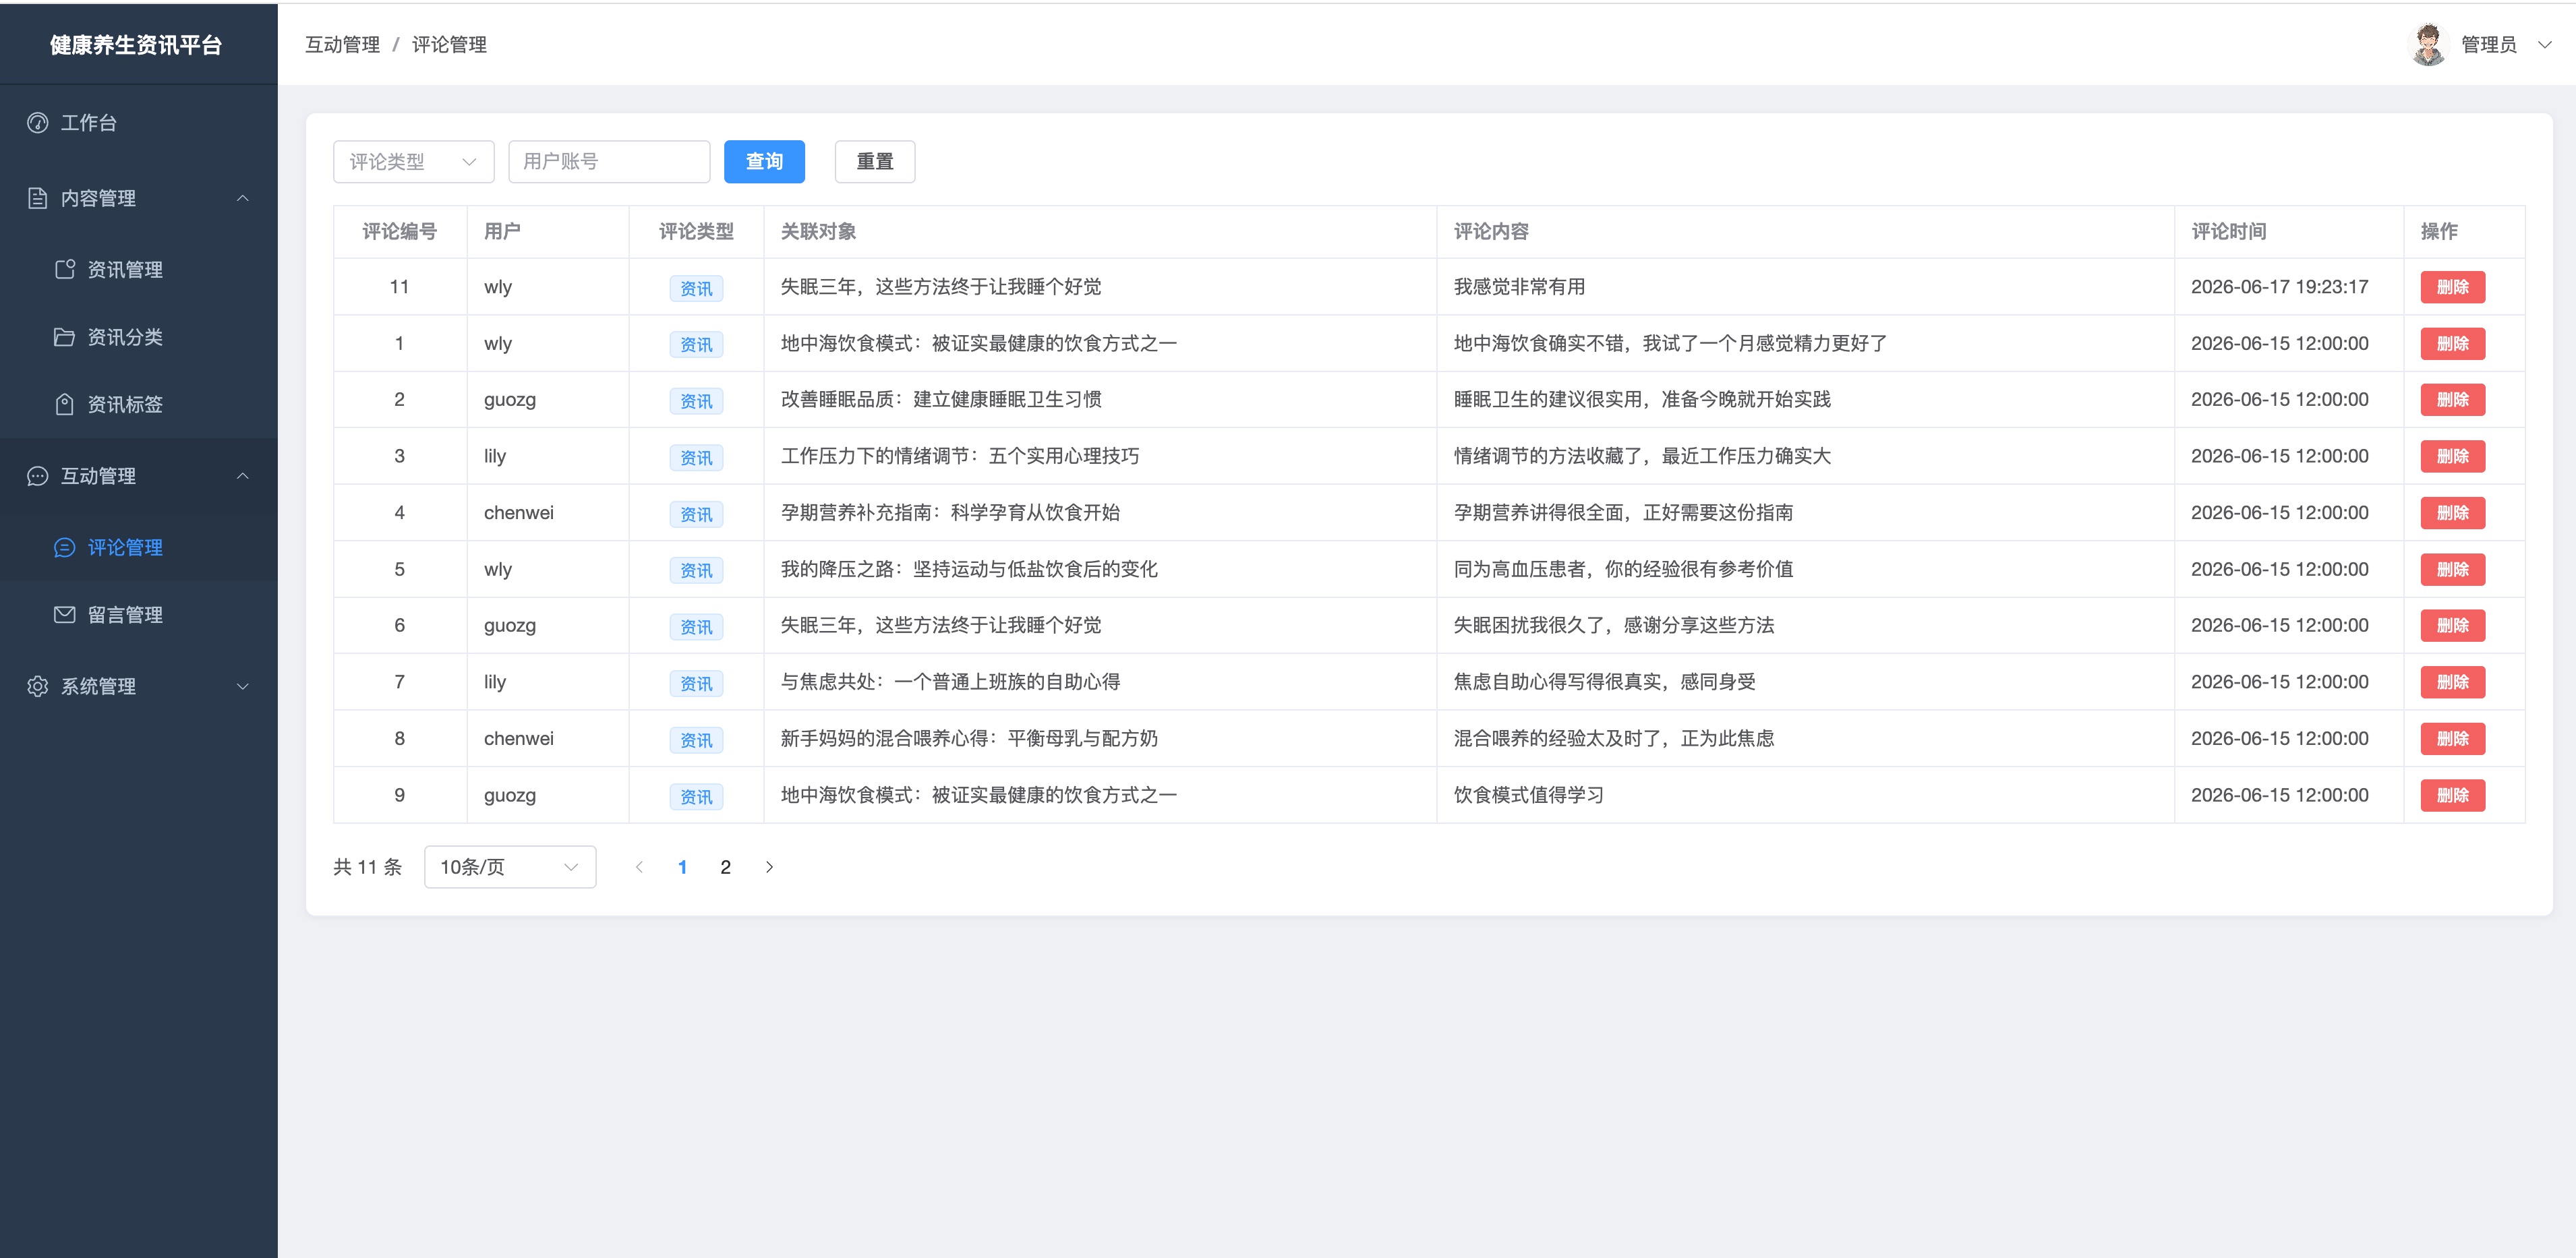The width and height of the screenshot is (2576, 1258).
Task: Click 健康养生资讯平台 title
Action: [136, 45]
